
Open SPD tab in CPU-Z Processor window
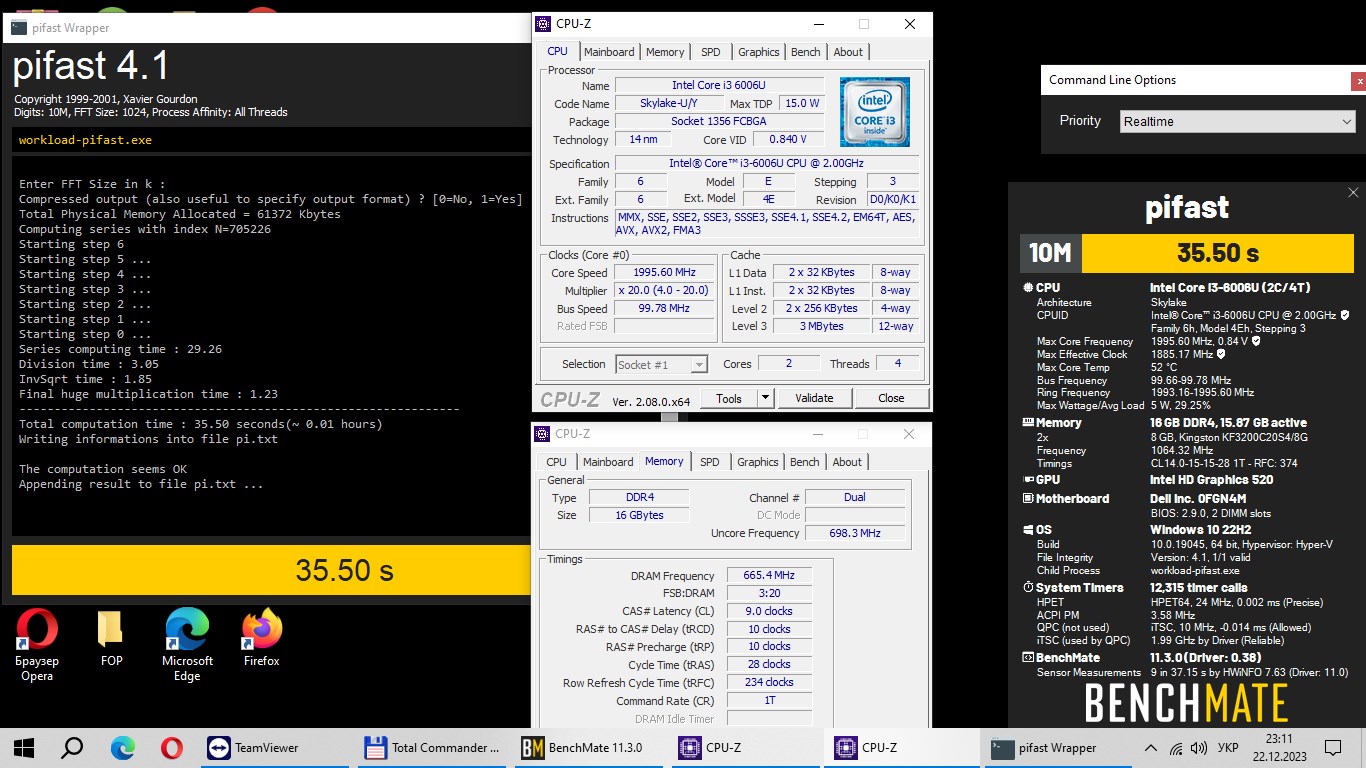coord(710,52)
